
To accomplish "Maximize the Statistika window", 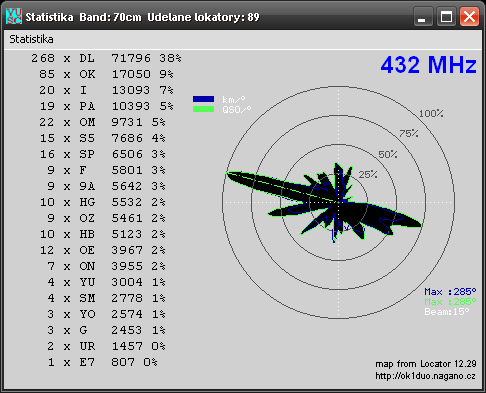I will [446, 16].
